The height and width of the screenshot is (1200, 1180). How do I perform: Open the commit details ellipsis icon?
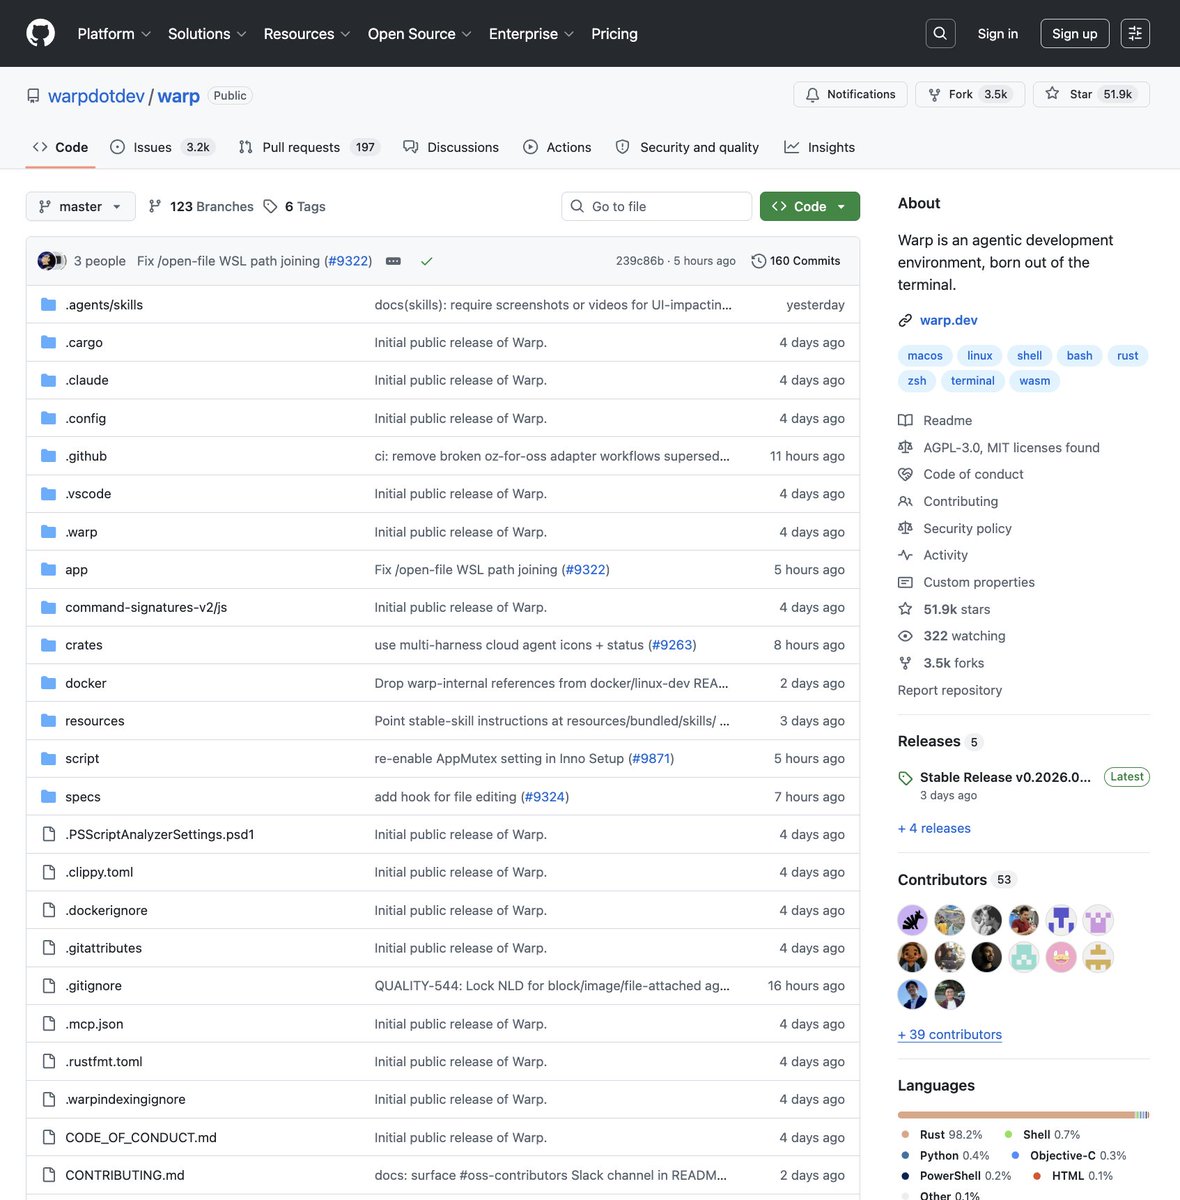393,261
